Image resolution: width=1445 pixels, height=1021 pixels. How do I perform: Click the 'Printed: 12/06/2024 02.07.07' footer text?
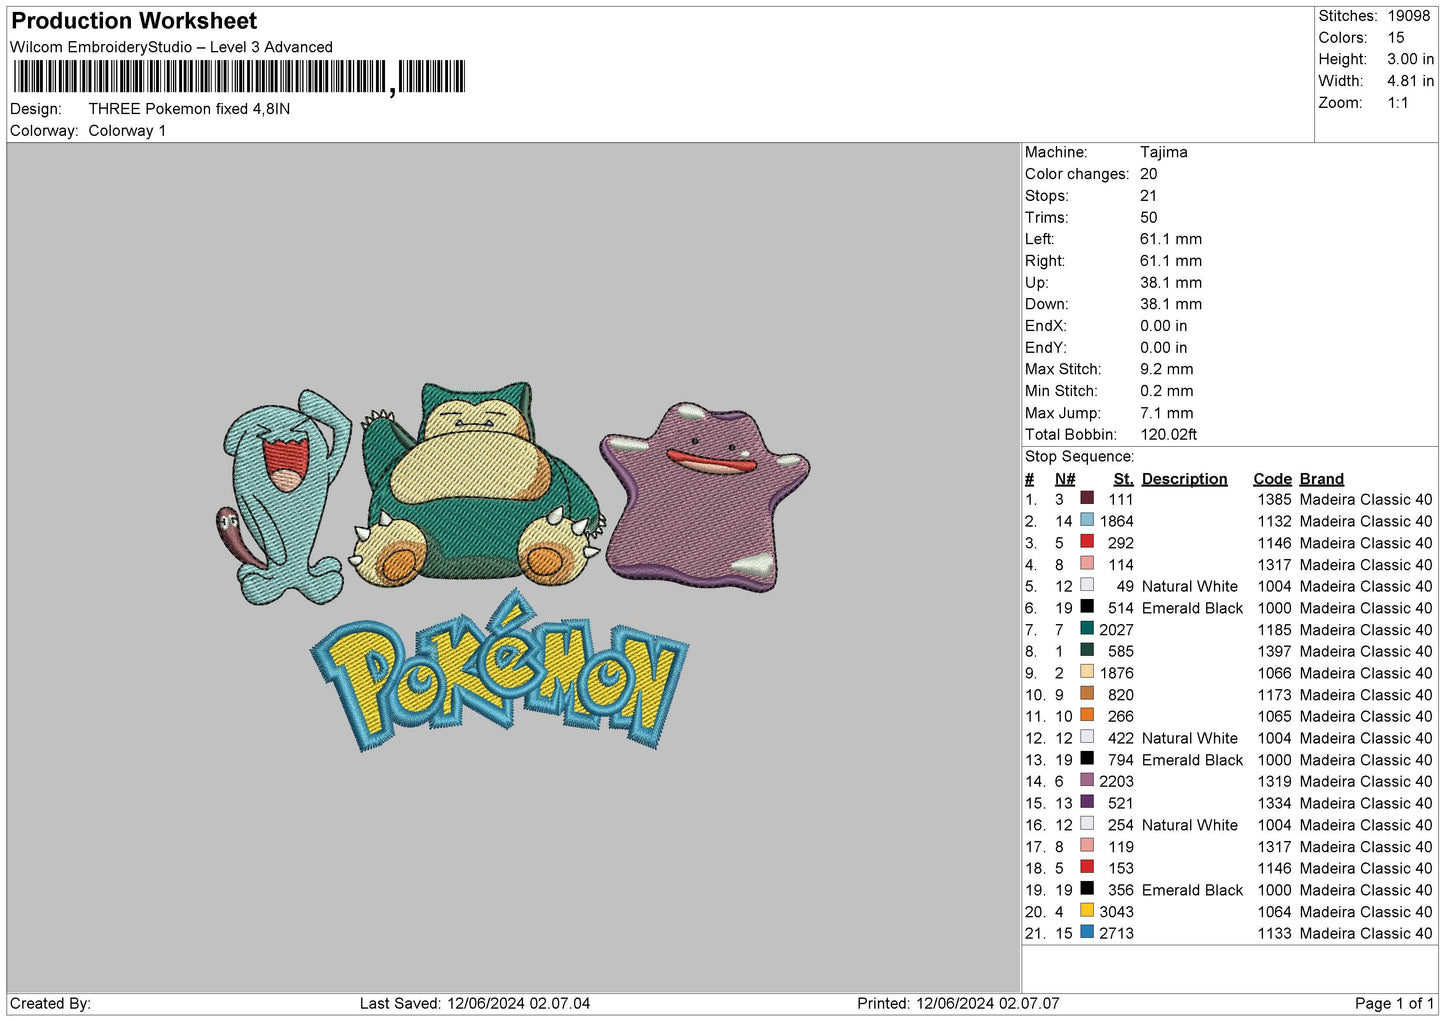tap(958, 1003)
